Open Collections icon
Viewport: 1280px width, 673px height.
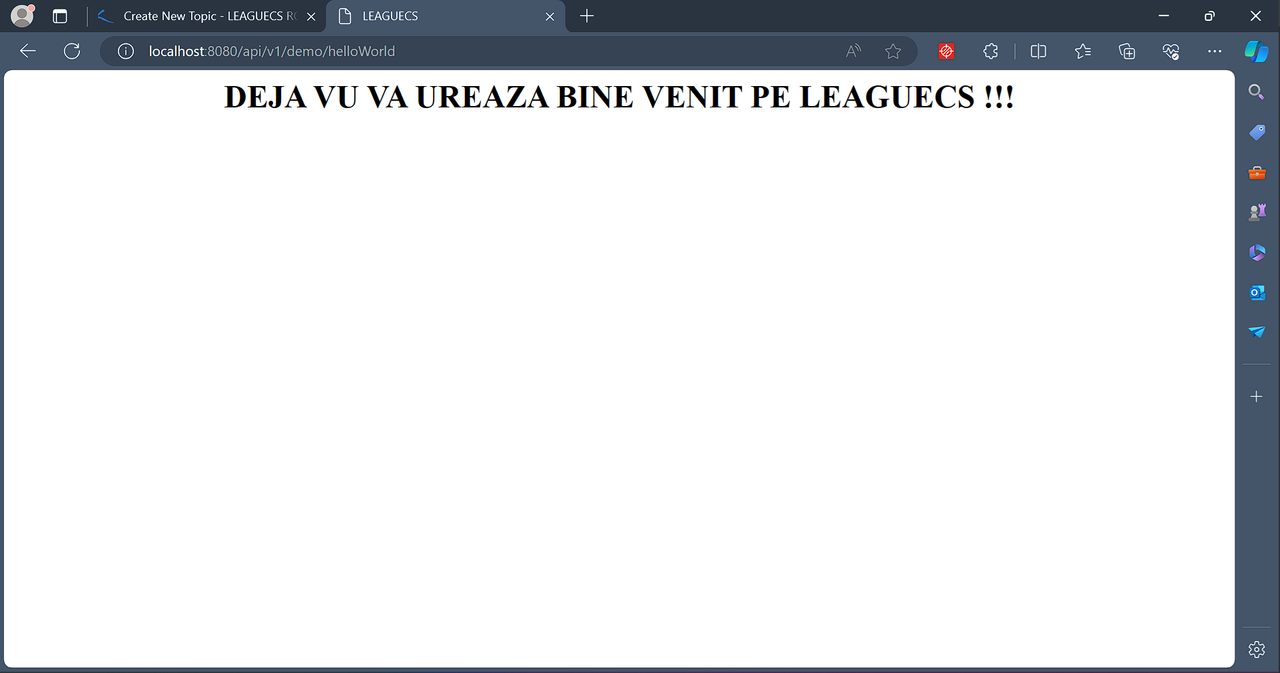point(1127,51)
